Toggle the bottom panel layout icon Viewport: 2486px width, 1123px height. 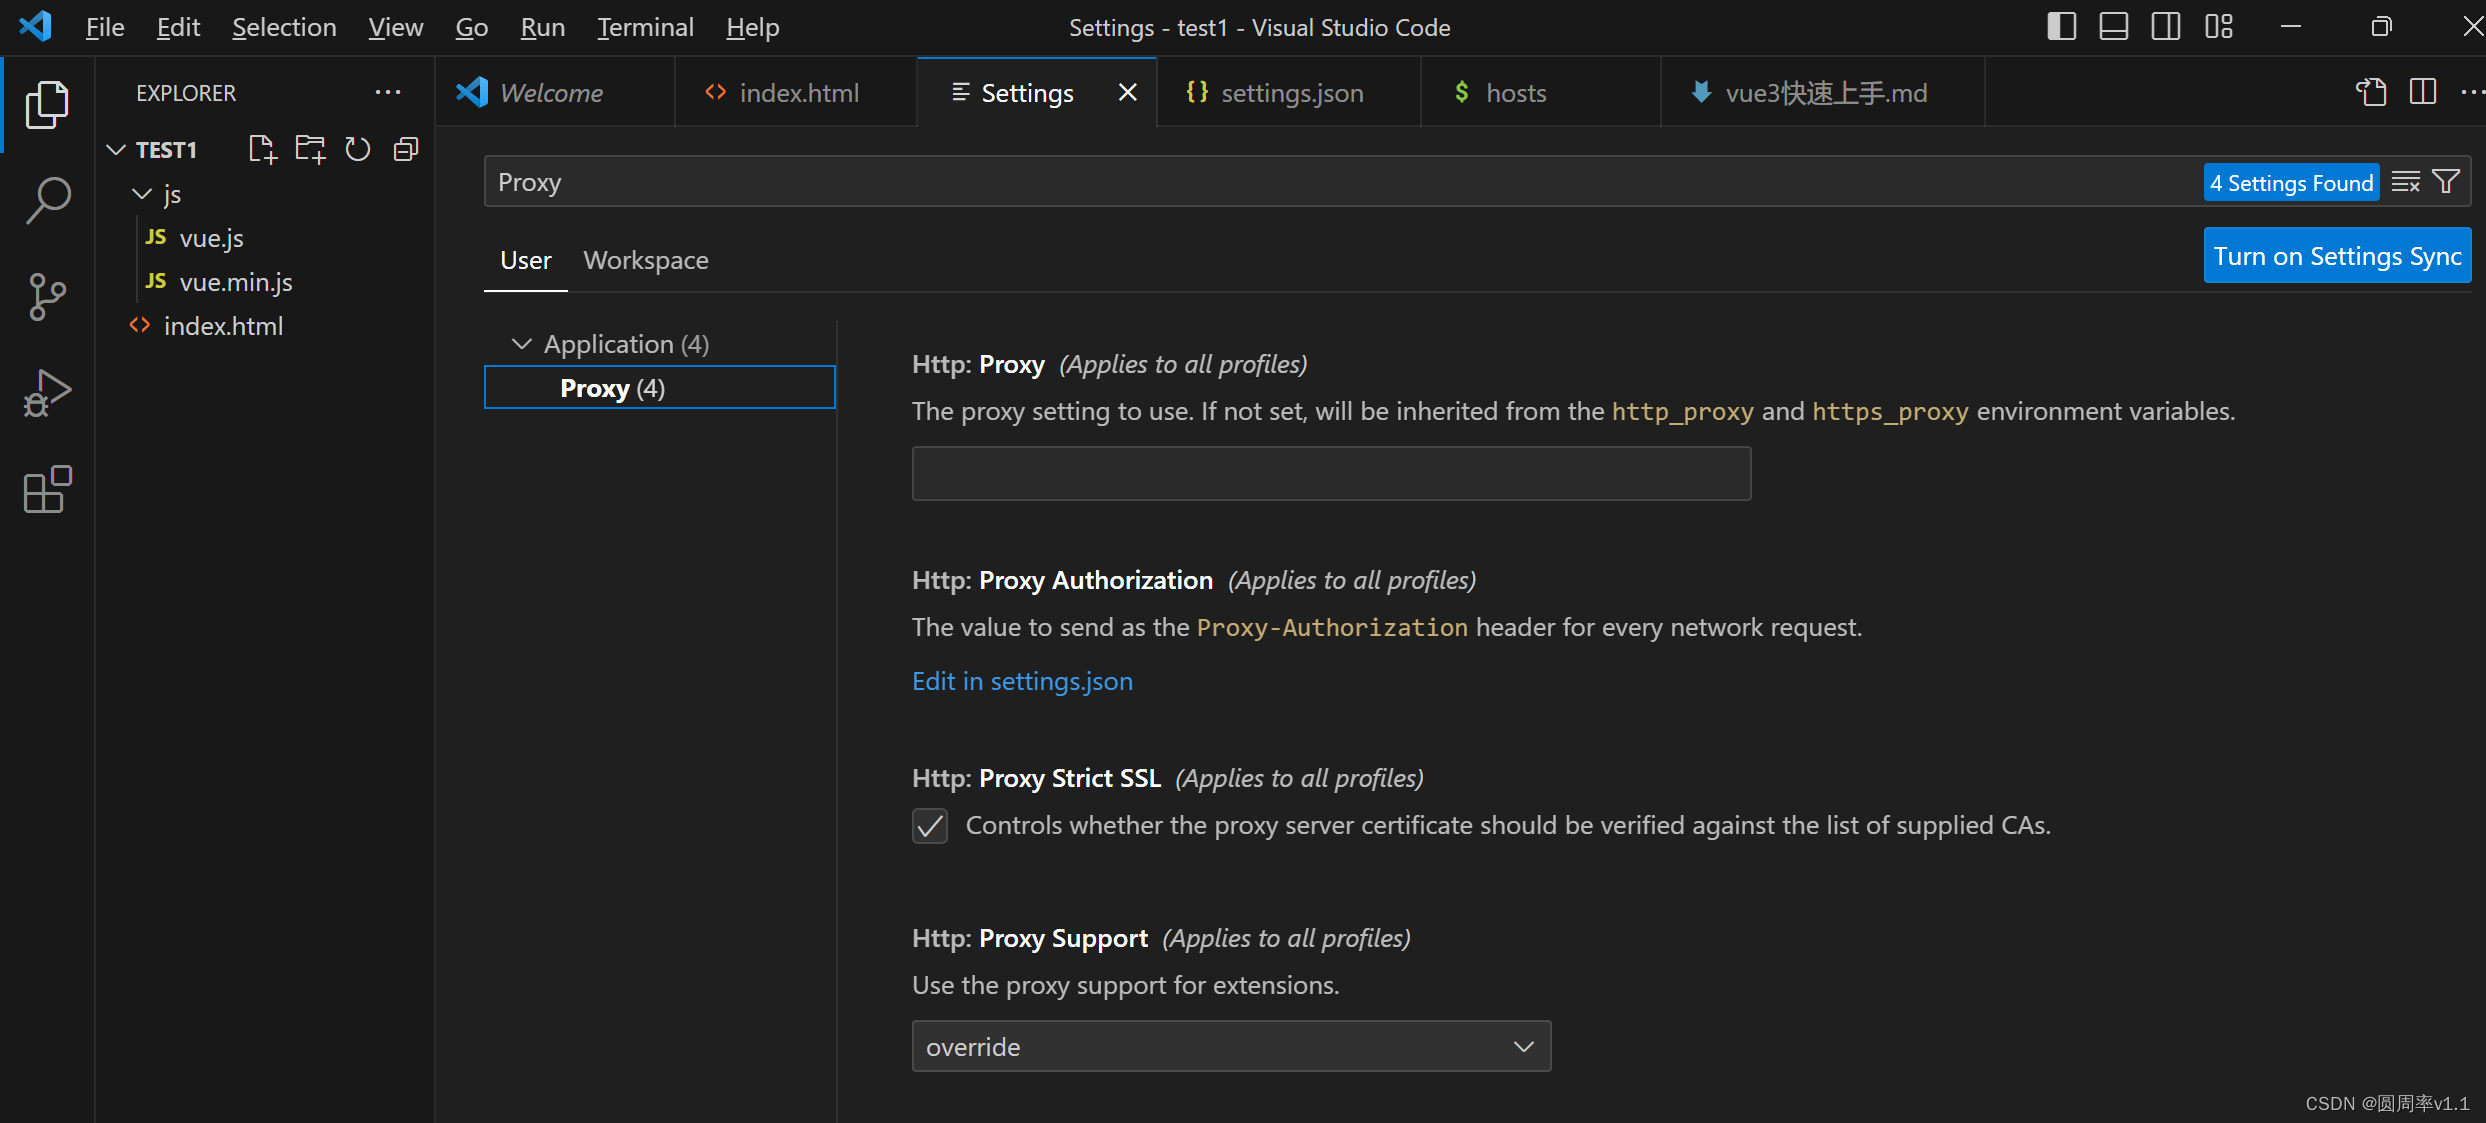(2113, 27)
